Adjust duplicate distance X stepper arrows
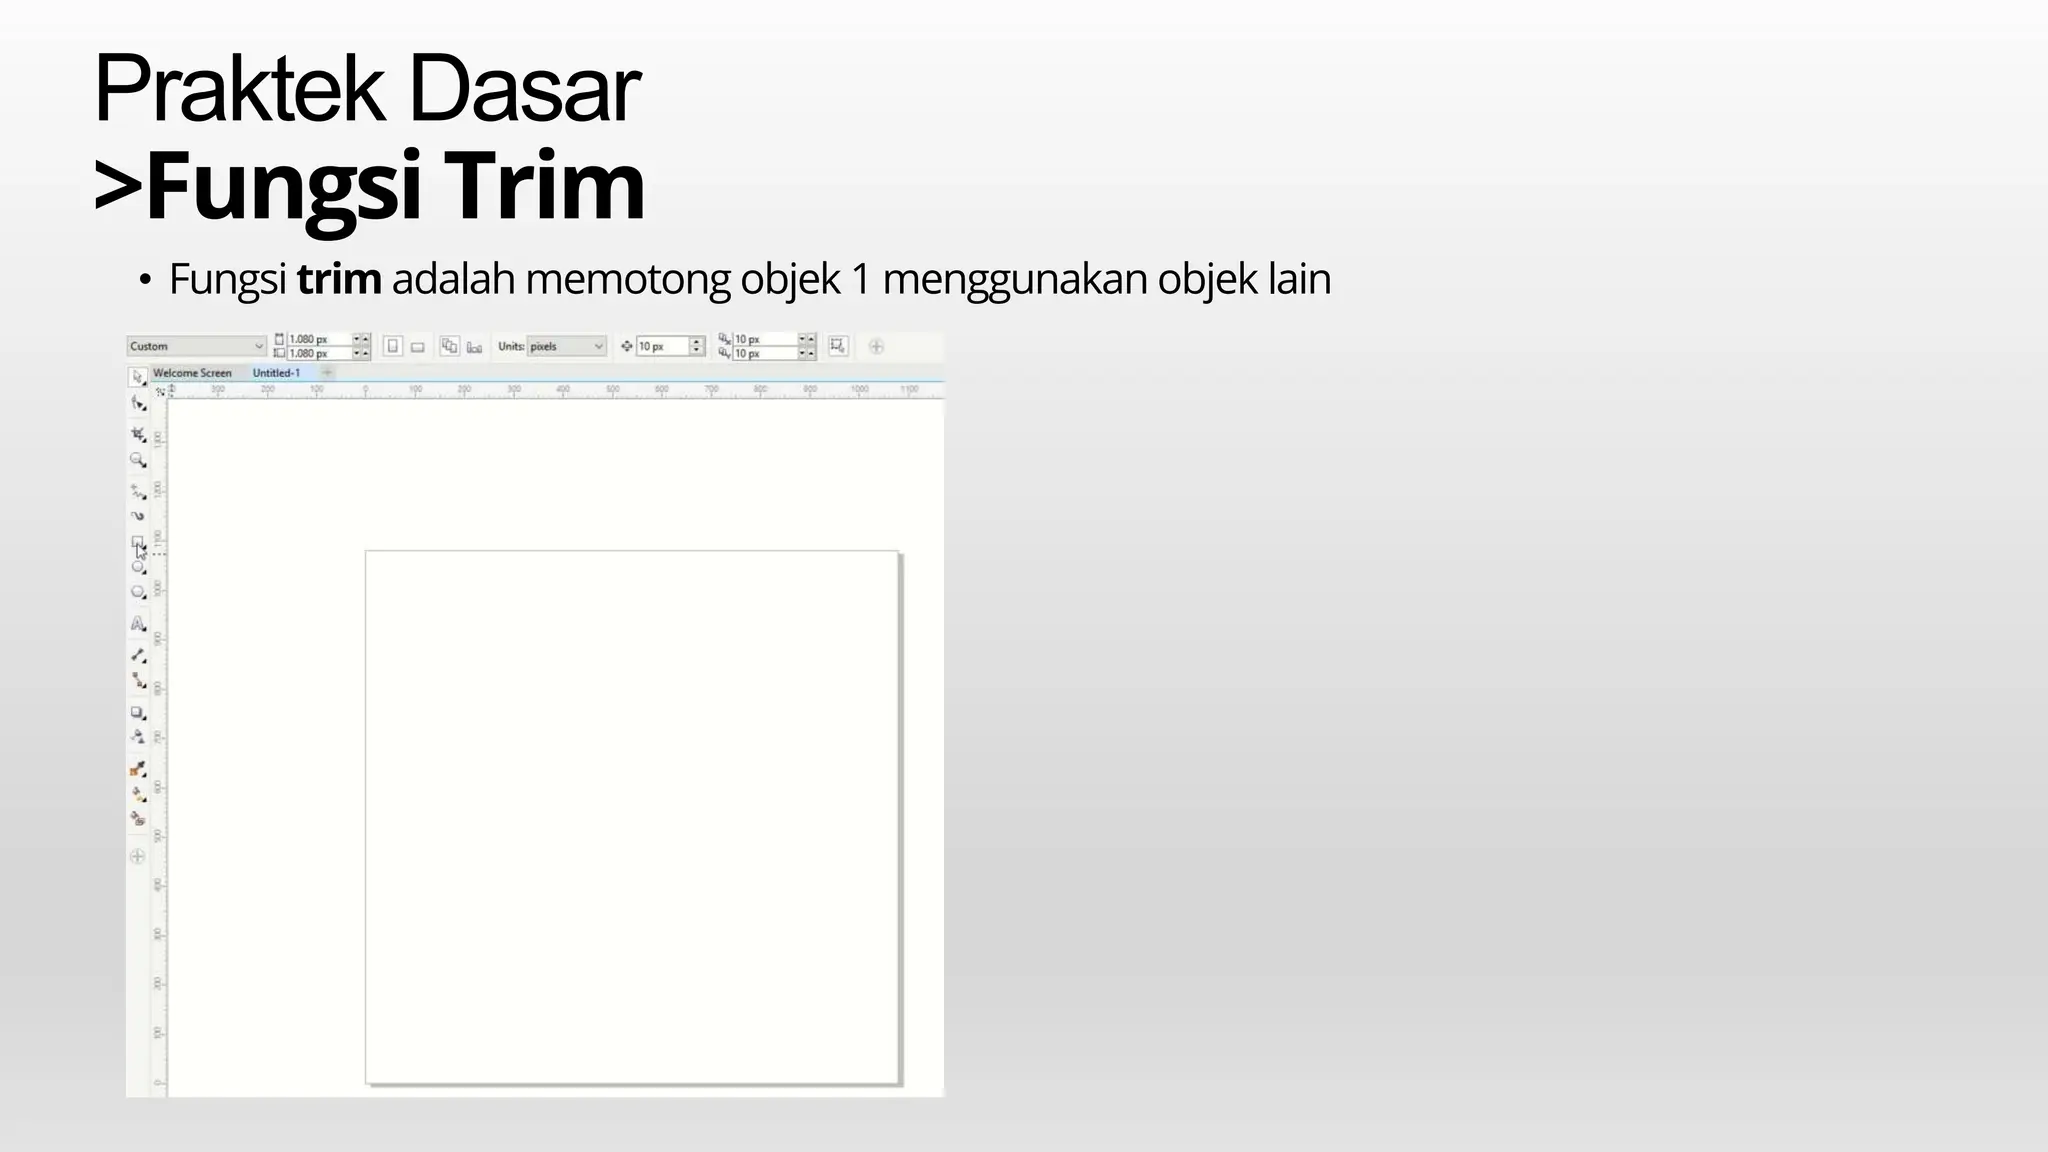The image size is (2048, 1152). (806, 339)
